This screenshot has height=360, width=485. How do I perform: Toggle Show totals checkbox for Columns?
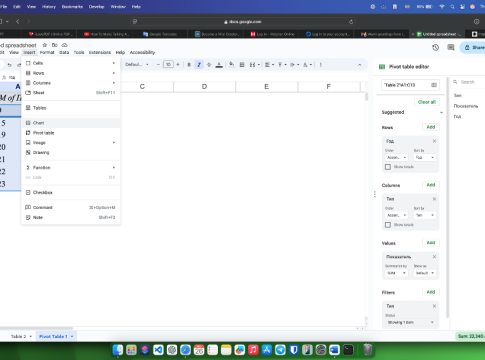coord(388,225)
